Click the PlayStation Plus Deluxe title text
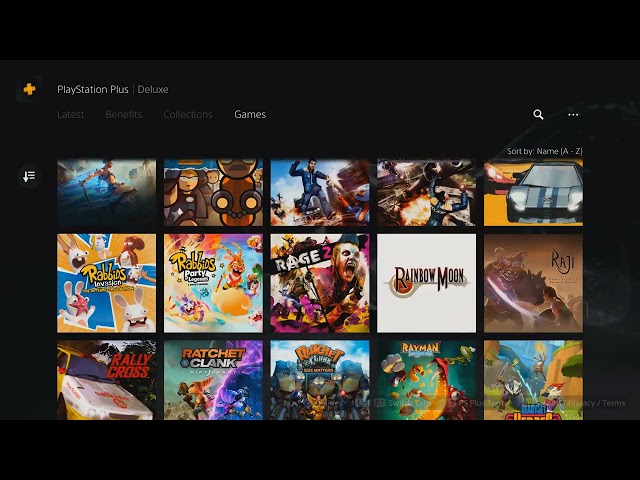 [x=113, y=89]
